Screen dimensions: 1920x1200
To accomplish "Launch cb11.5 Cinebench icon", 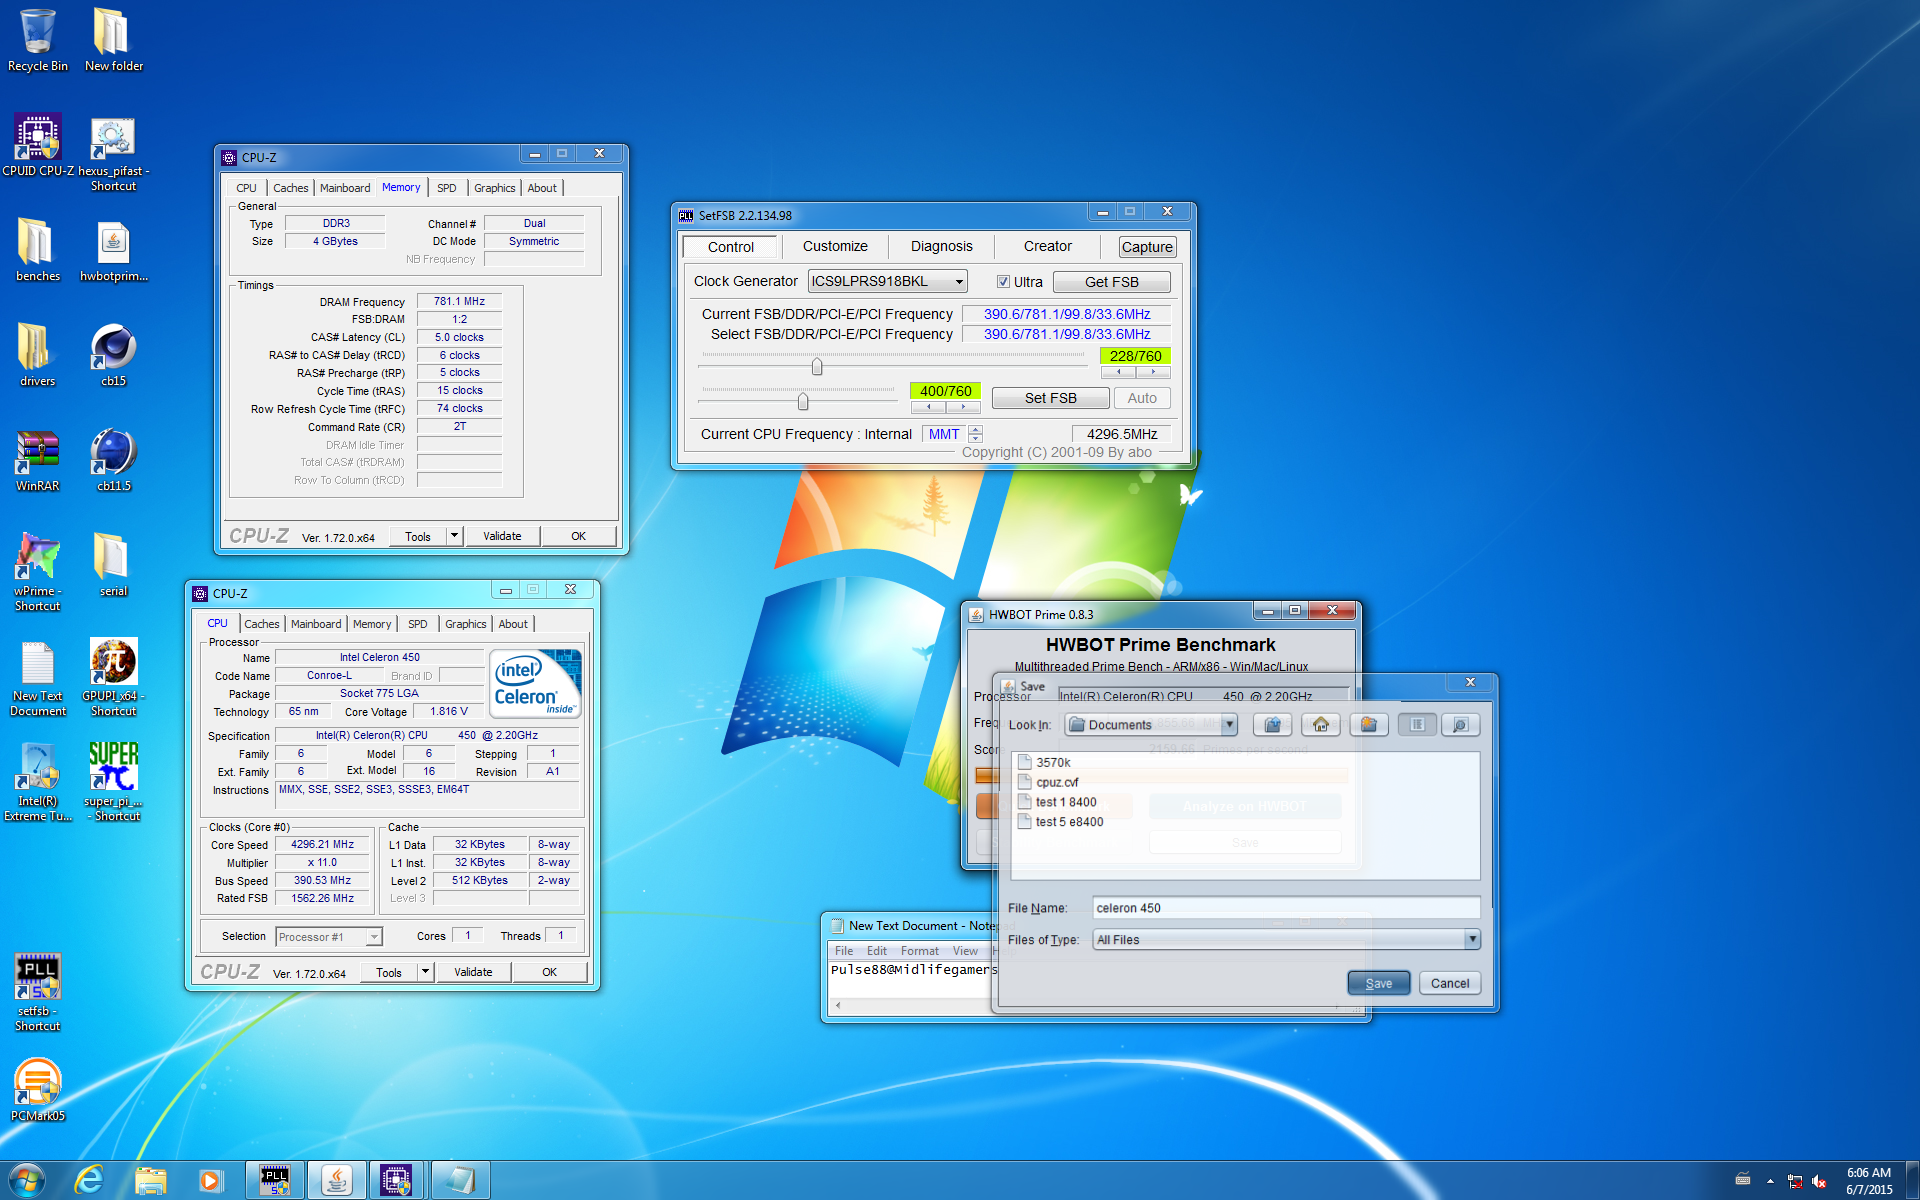I will (x=113, y=460).
